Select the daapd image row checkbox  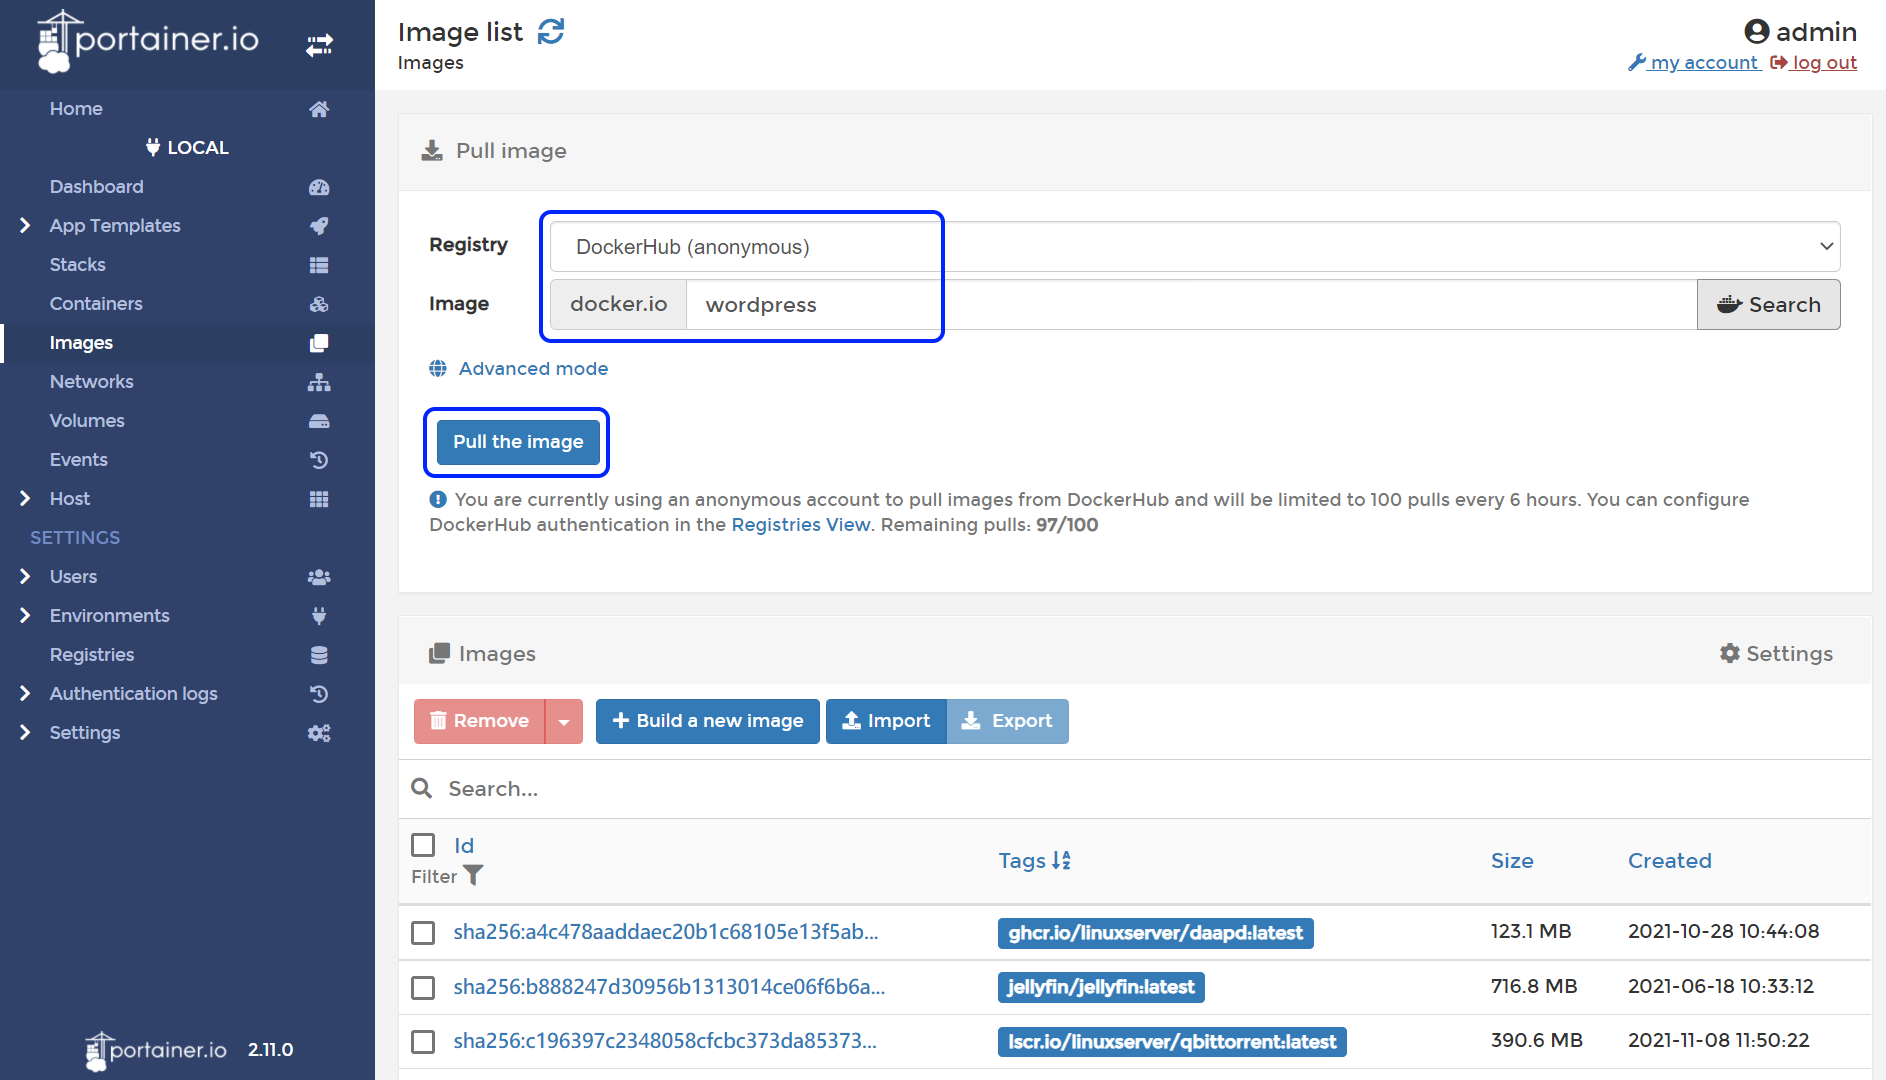(x=423, y=932)
